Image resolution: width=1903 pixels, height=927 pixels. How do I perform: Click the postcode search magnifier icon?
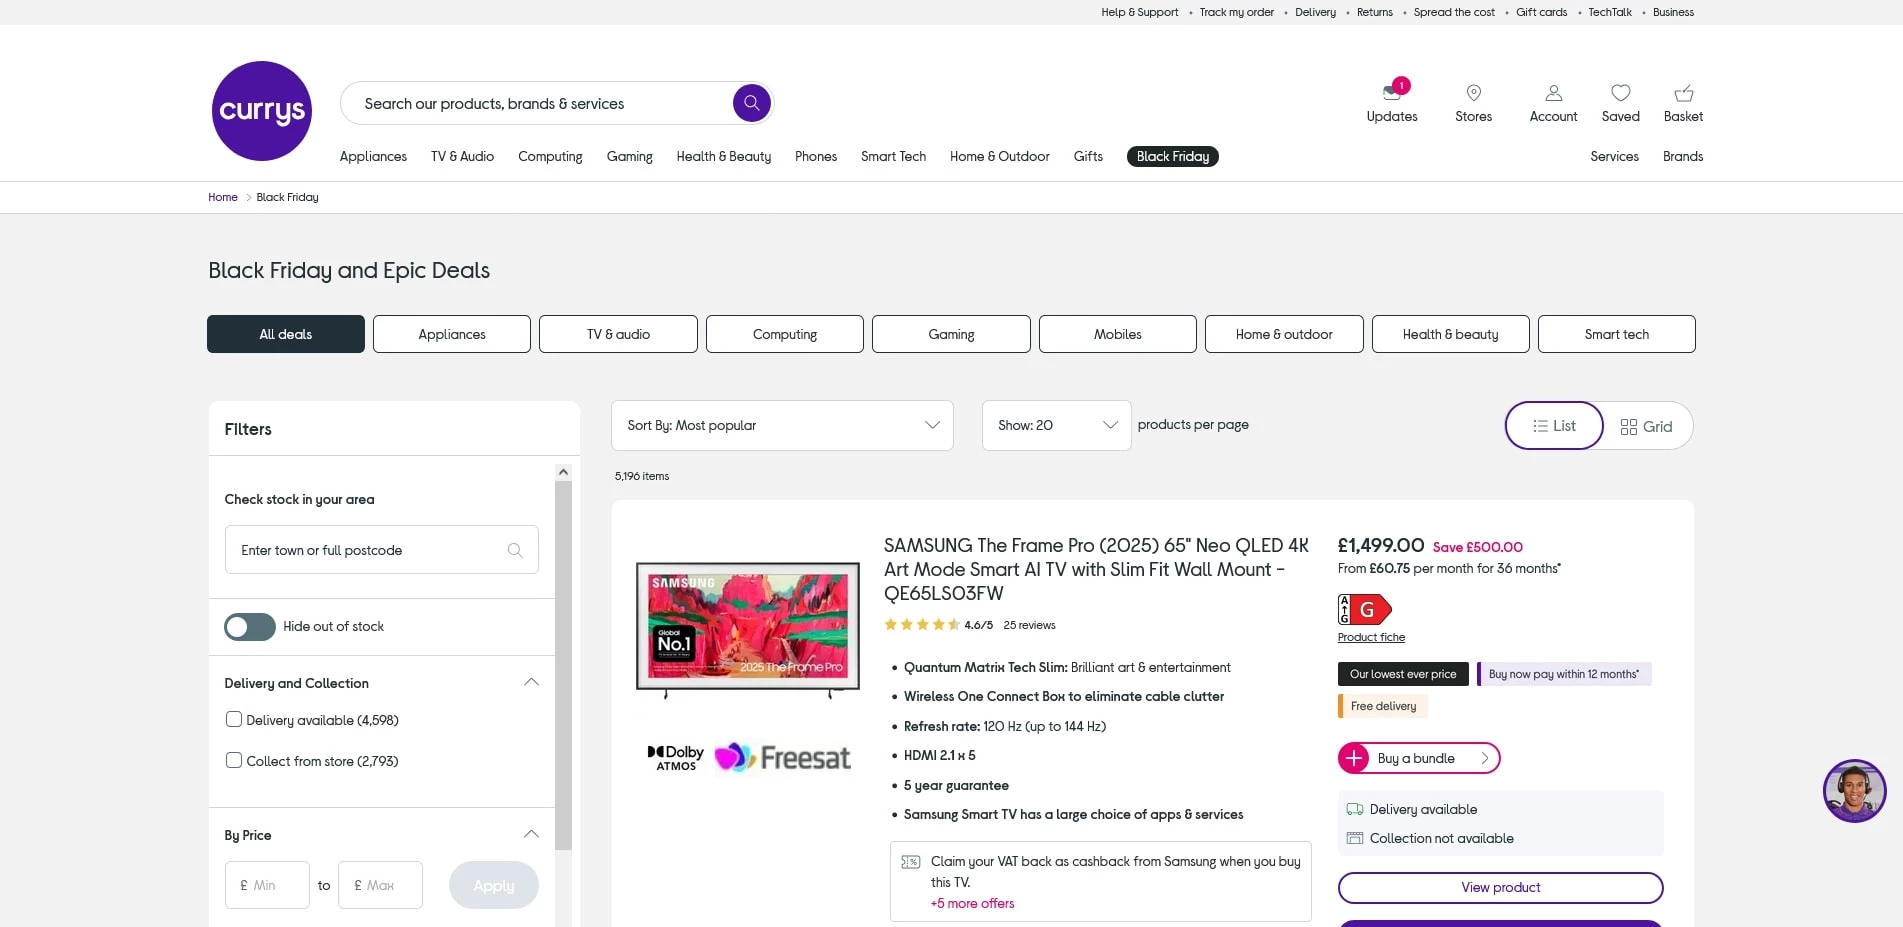[515, 549]
